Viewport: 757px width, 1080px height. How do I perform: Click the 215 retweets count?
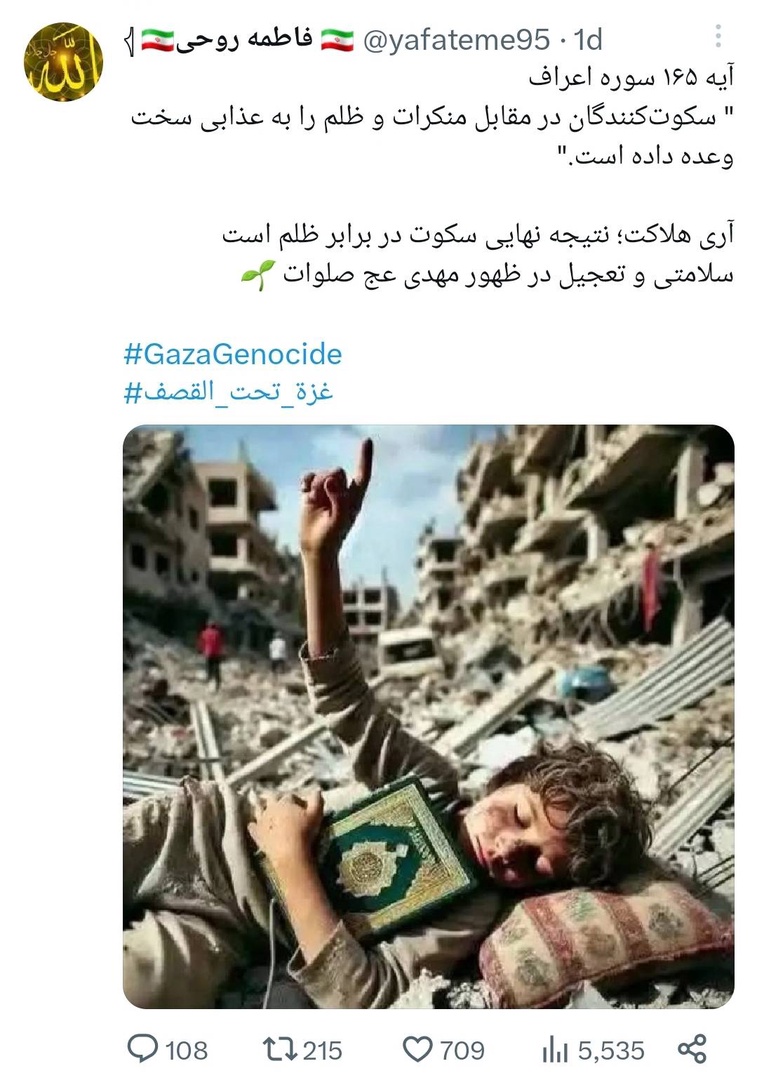tap(322, 1050)
